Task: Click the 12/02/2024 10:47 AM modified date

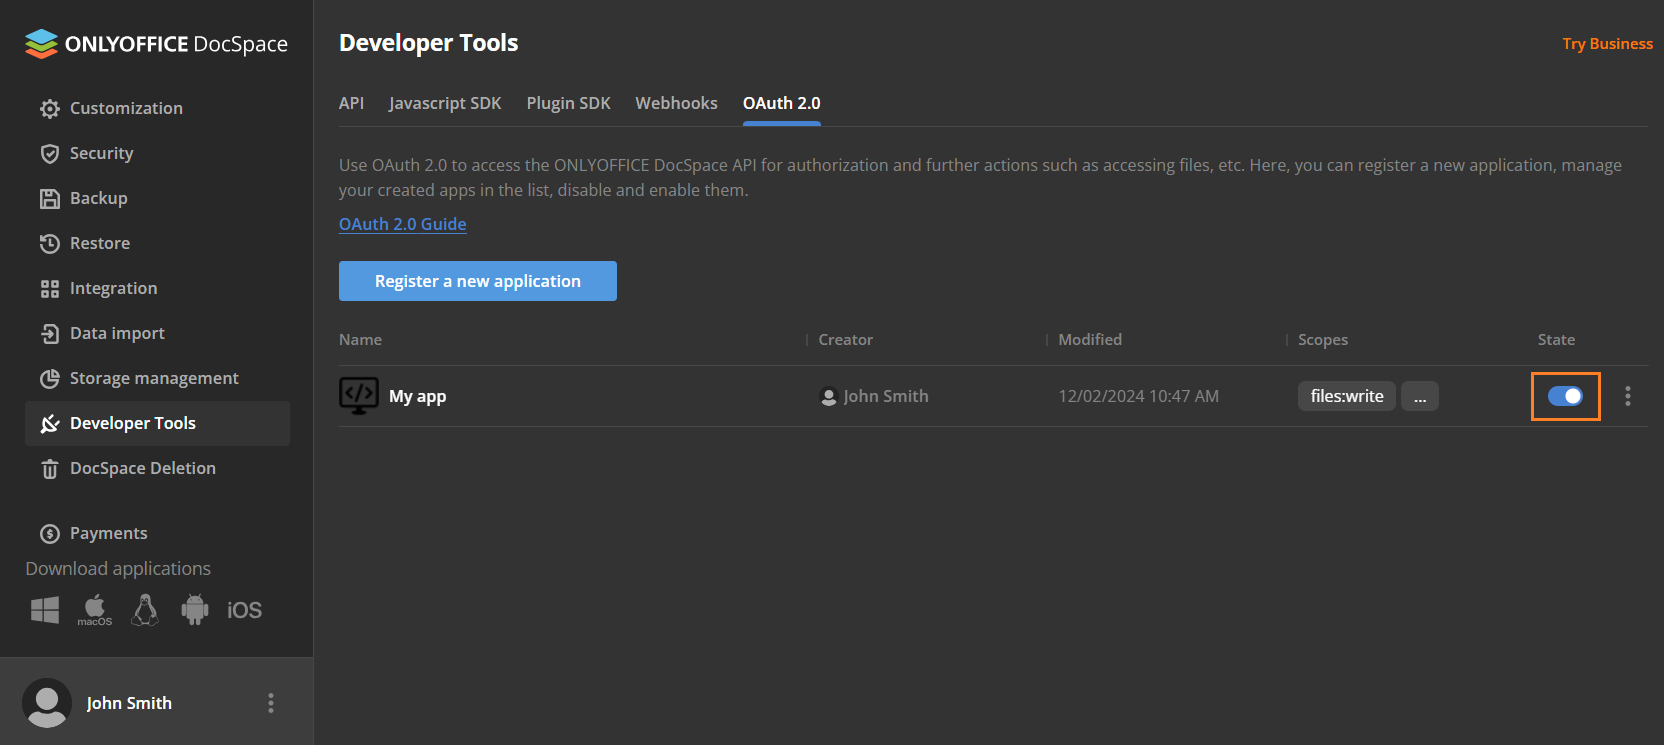Action: (x=1139, y=396)
